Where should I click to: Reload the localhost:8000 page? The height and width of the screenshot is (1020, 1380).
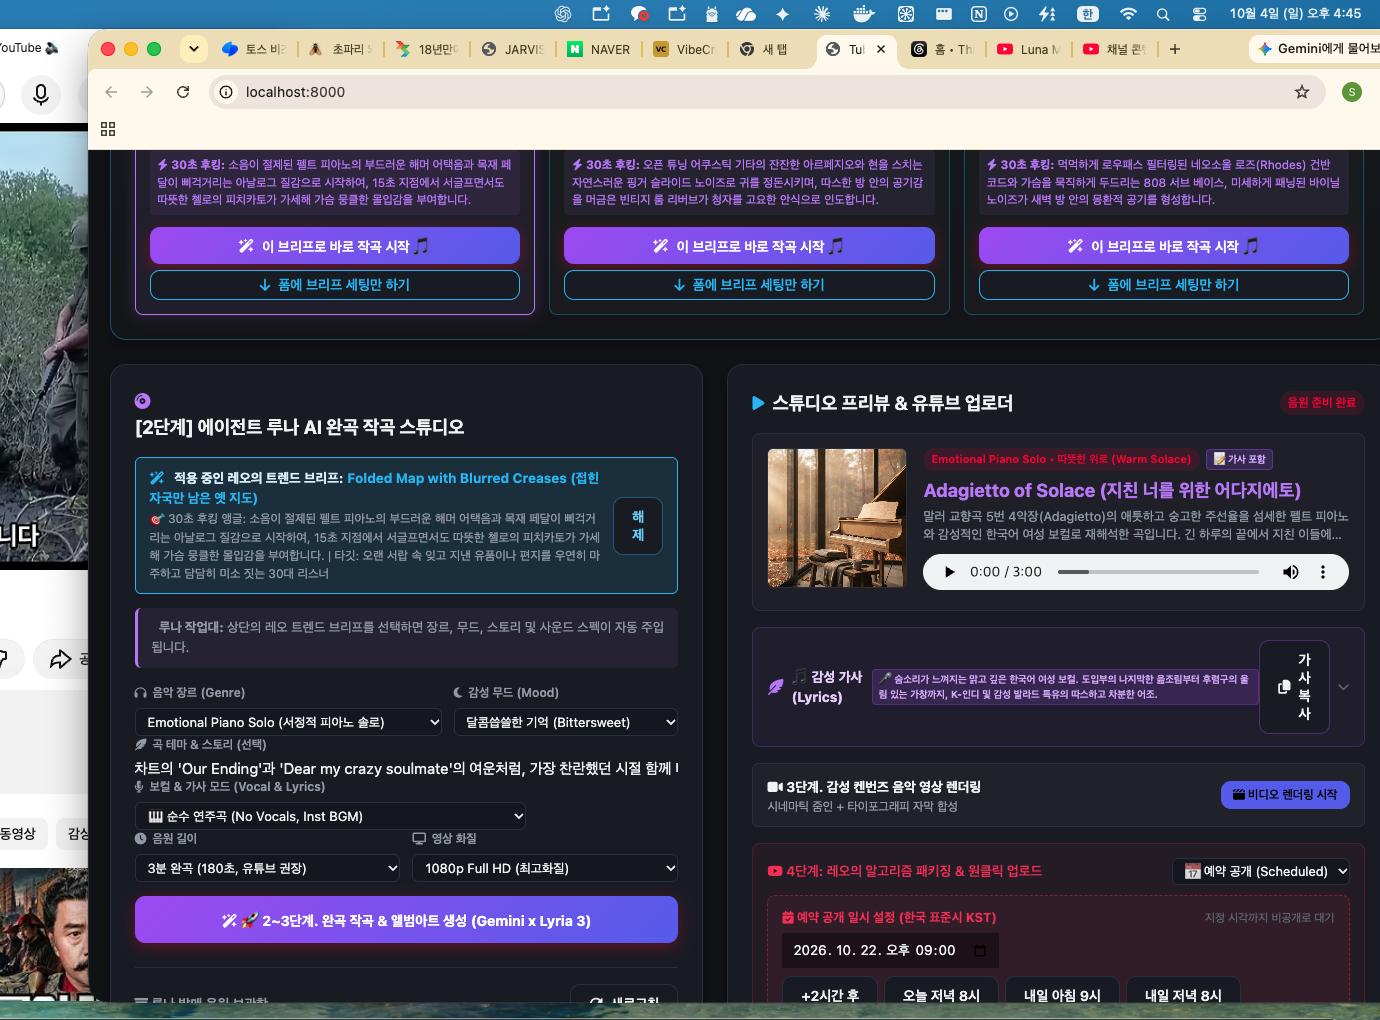tap(183, 92)
